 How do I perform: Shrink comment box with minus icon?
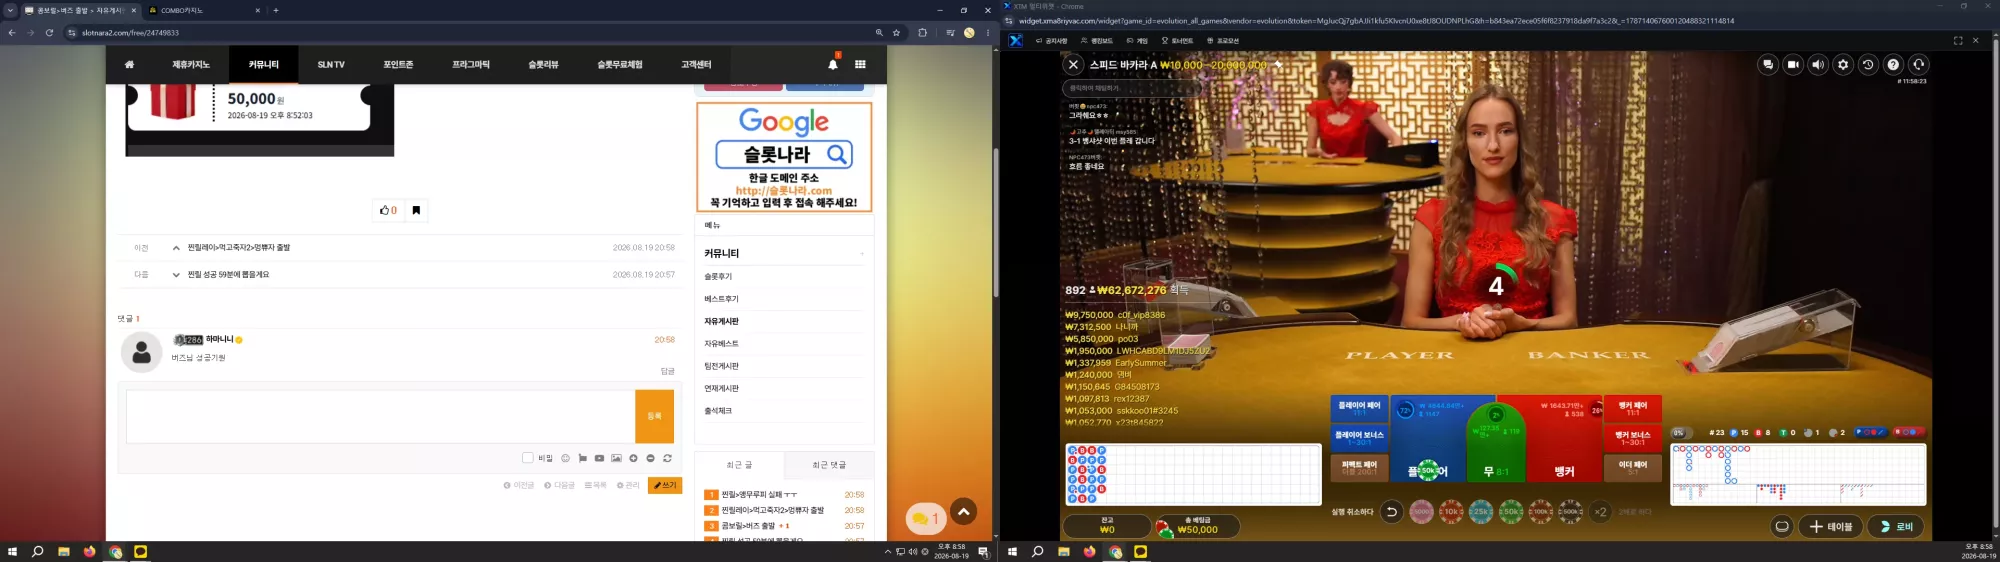click(x=650, y=458)
